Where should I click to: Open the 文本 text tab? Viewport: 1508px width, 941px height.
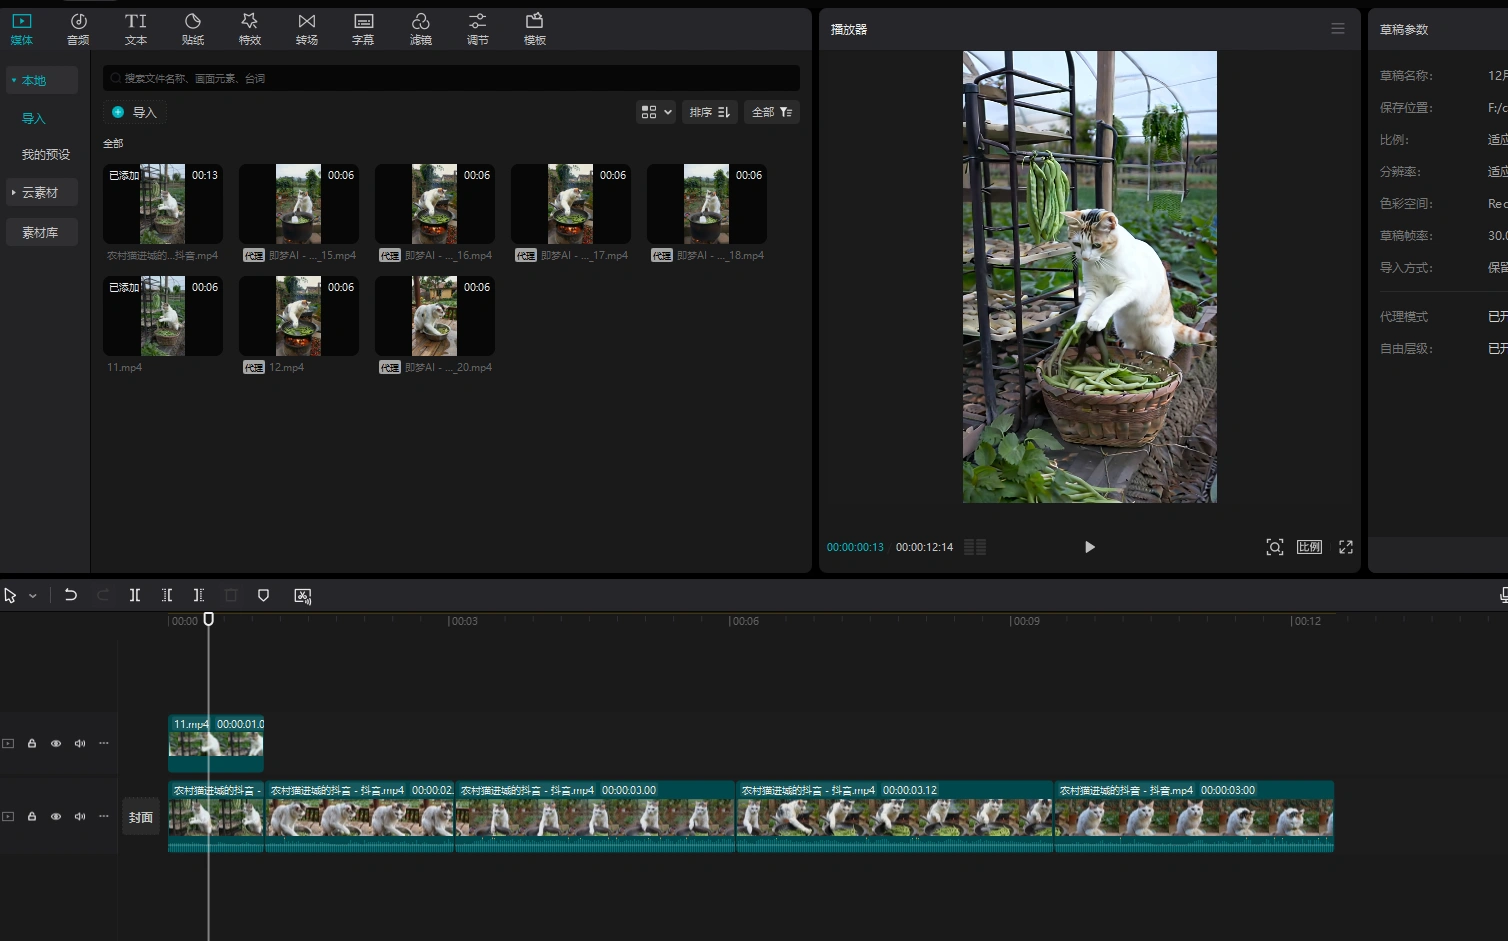[x=136, y=29]
